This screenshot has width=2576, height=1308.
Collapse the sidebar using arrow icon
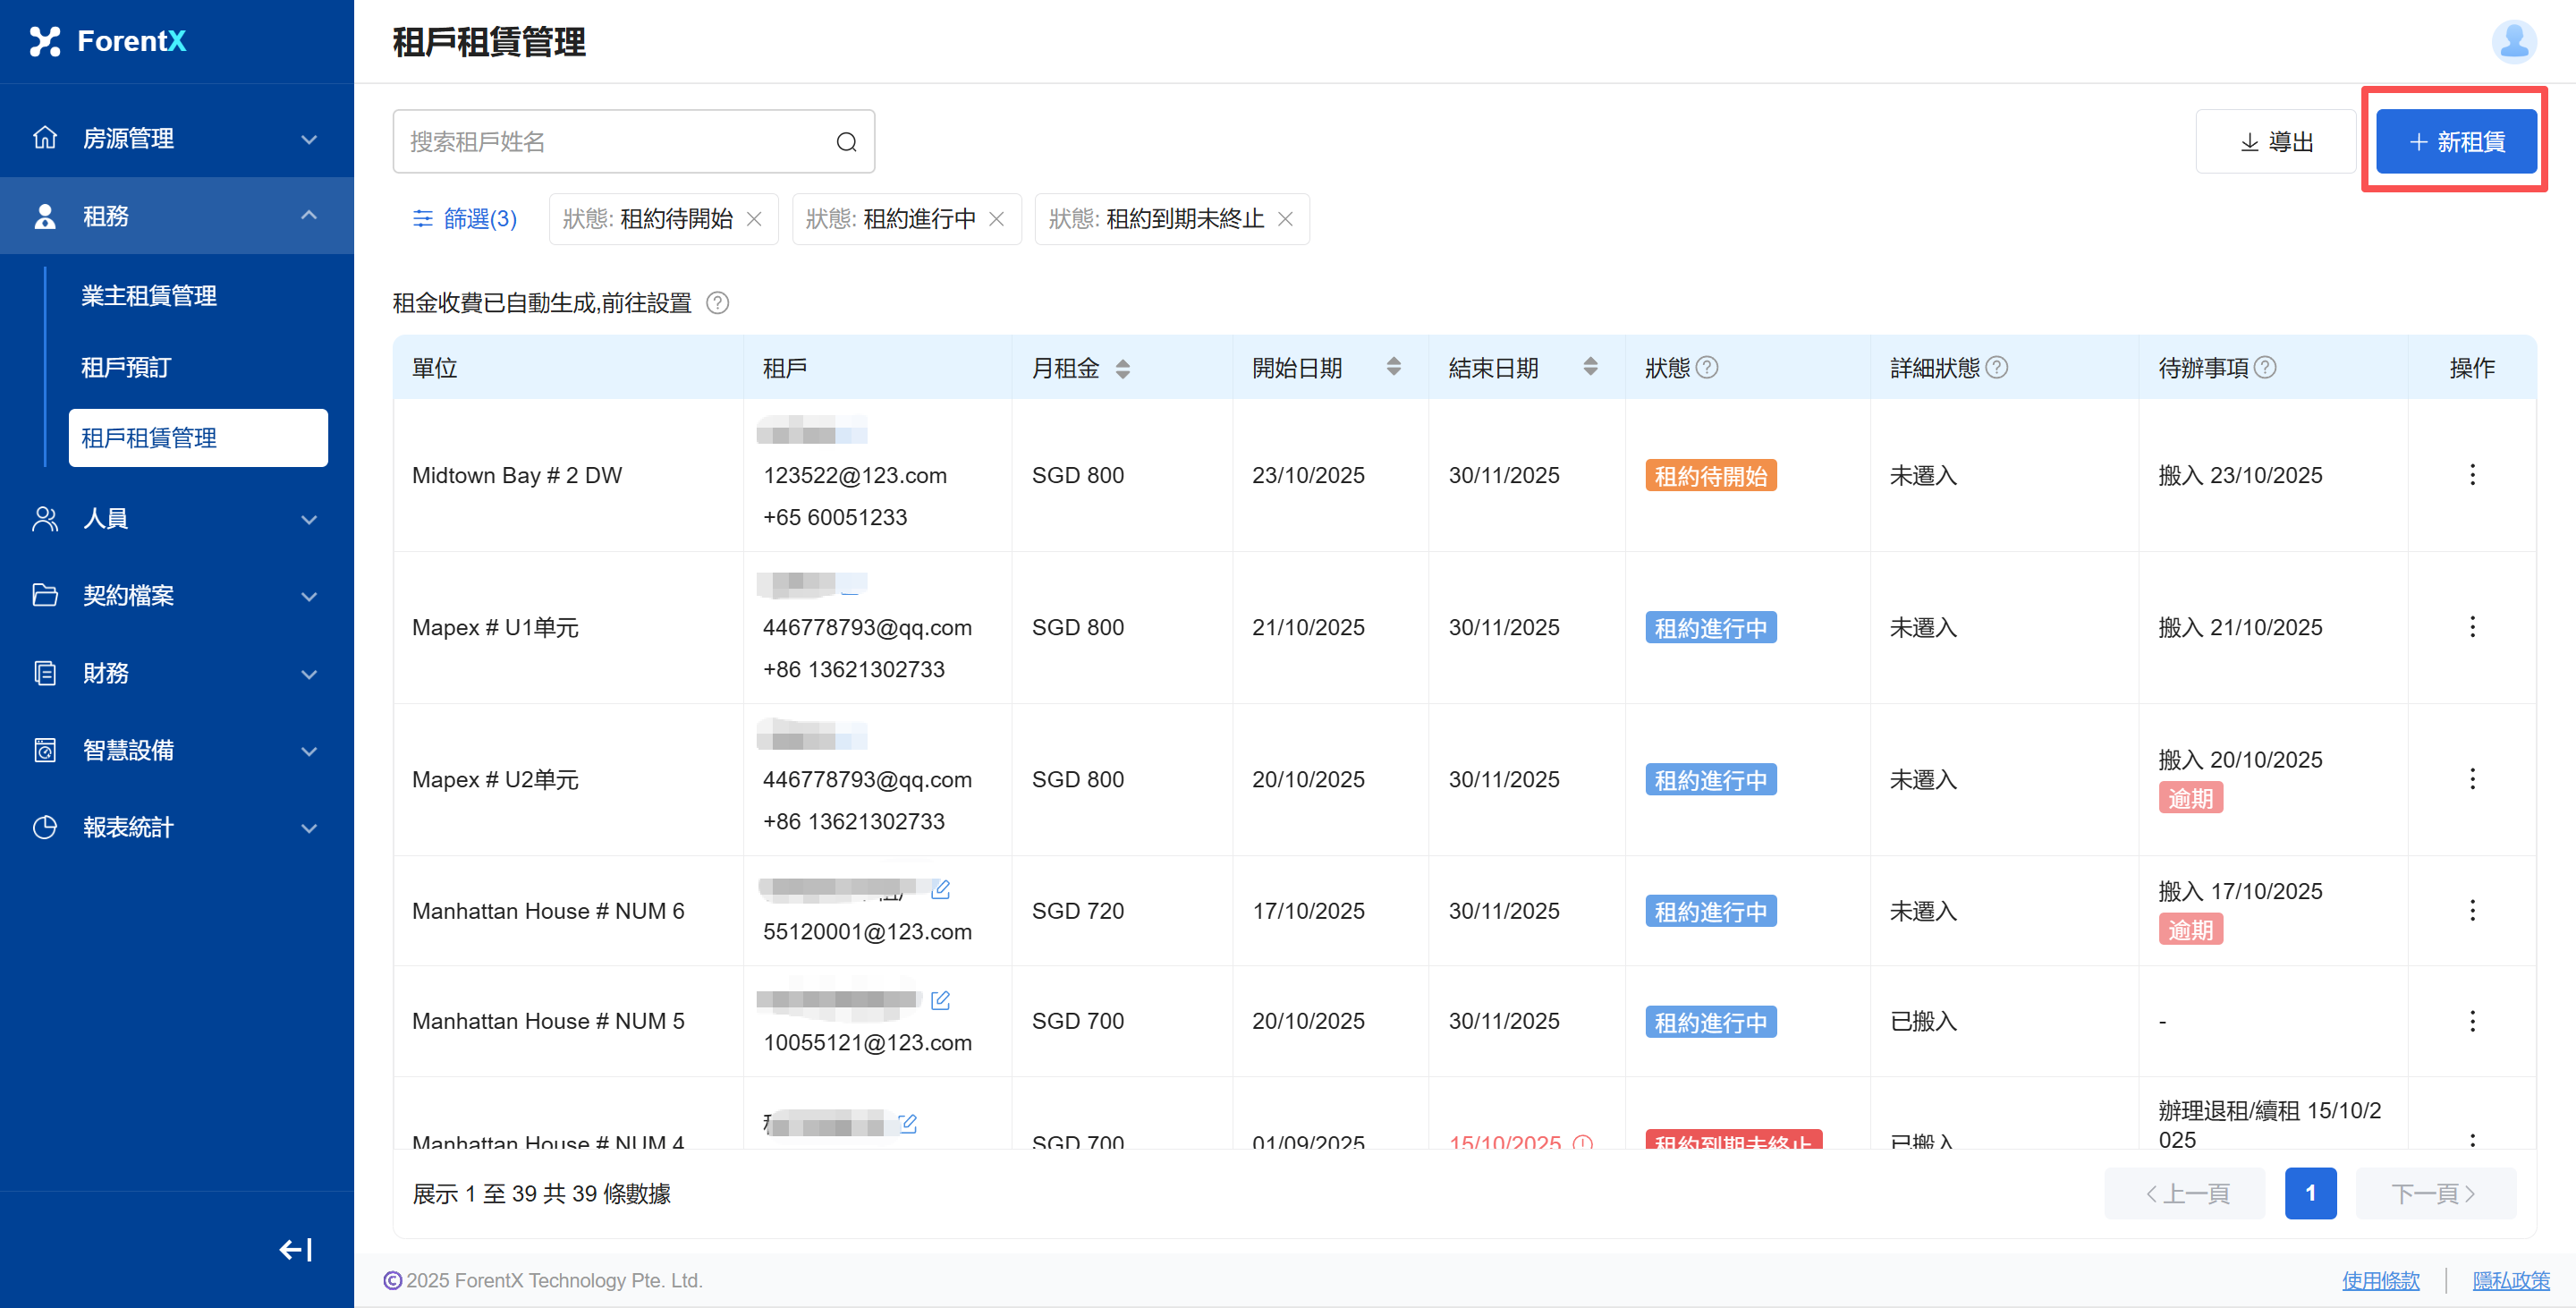coord(295,1249)
